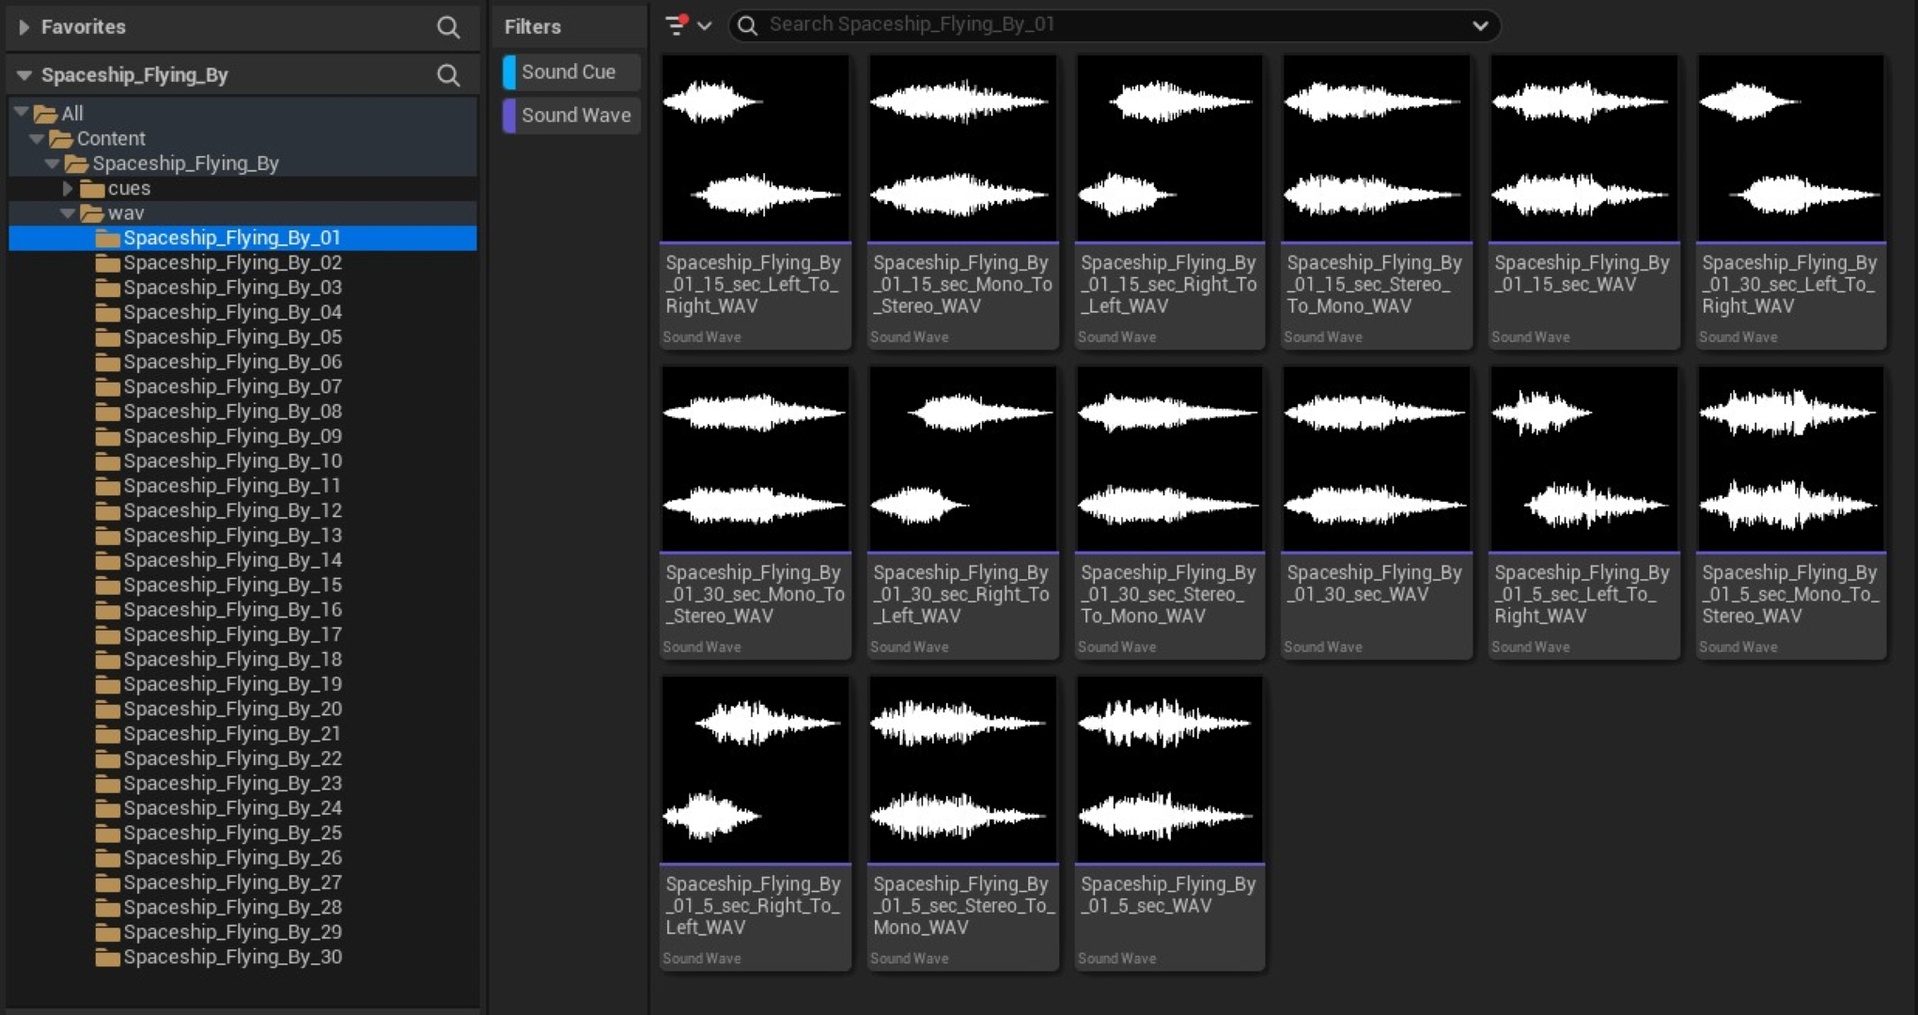1918x1015 pixels.
Task: Select the 01_30_sec_Right_To_Left_WAV asset
Action: pos(963,512)
